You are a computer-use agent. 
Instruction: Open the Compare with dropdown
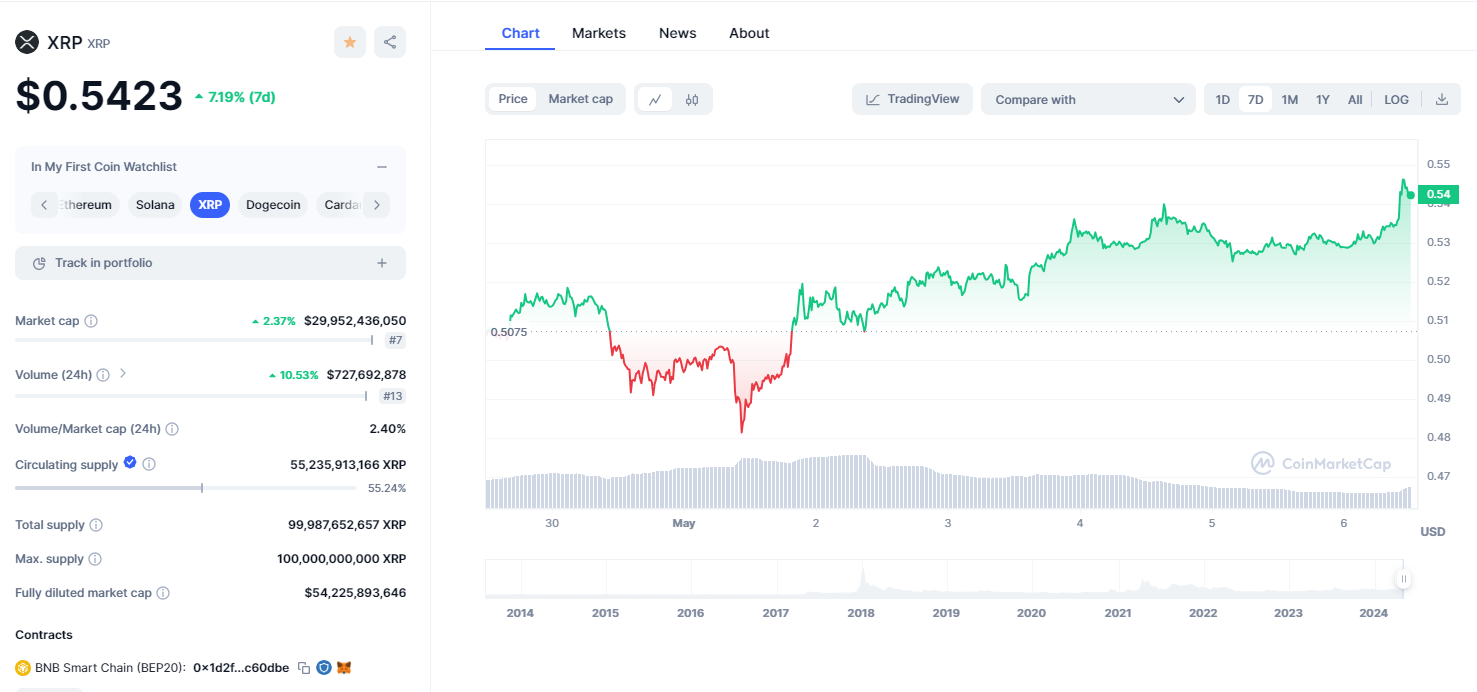coord(1088,99)
